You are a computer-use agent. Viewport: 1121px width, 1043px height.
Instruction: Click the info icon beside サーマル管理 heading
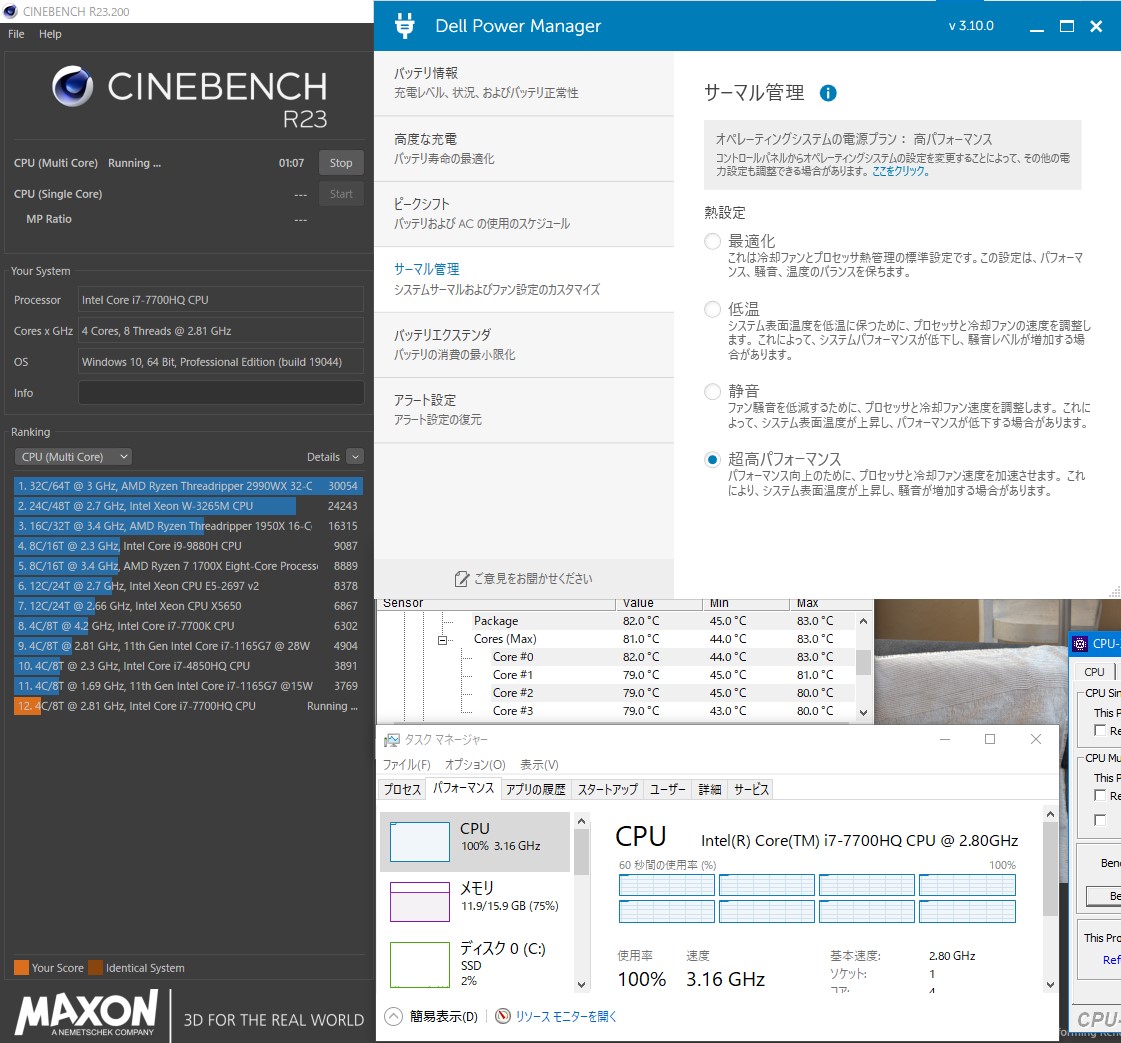click(x=828, y=93)
